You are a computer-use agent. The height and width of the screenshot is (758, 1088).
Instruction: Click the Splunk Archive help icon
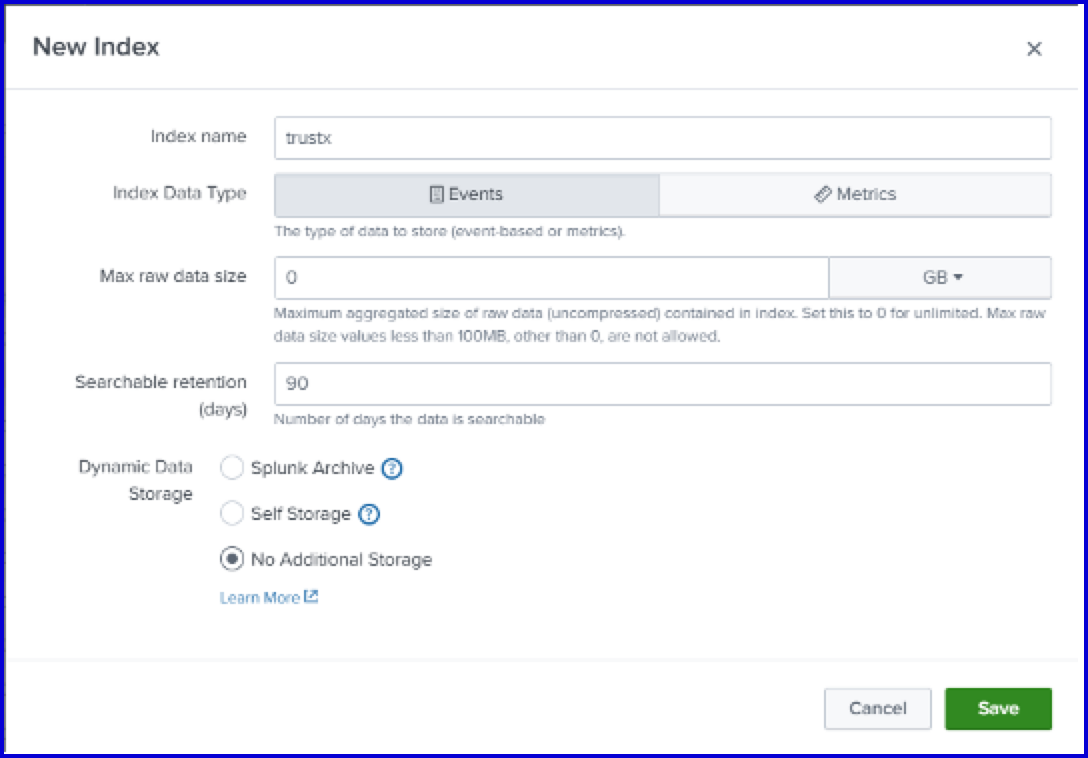click(392, 468)
